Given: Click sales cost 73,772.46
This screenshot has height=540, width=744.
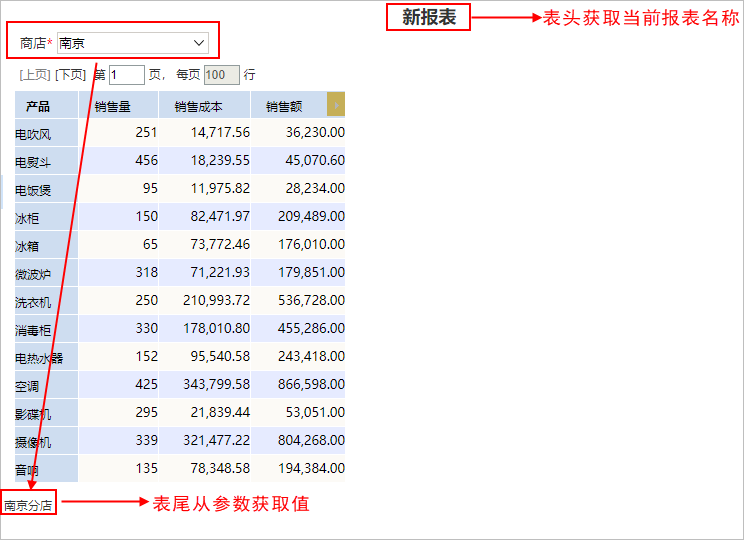Looking at the screenshot, I should coord(220,244).
